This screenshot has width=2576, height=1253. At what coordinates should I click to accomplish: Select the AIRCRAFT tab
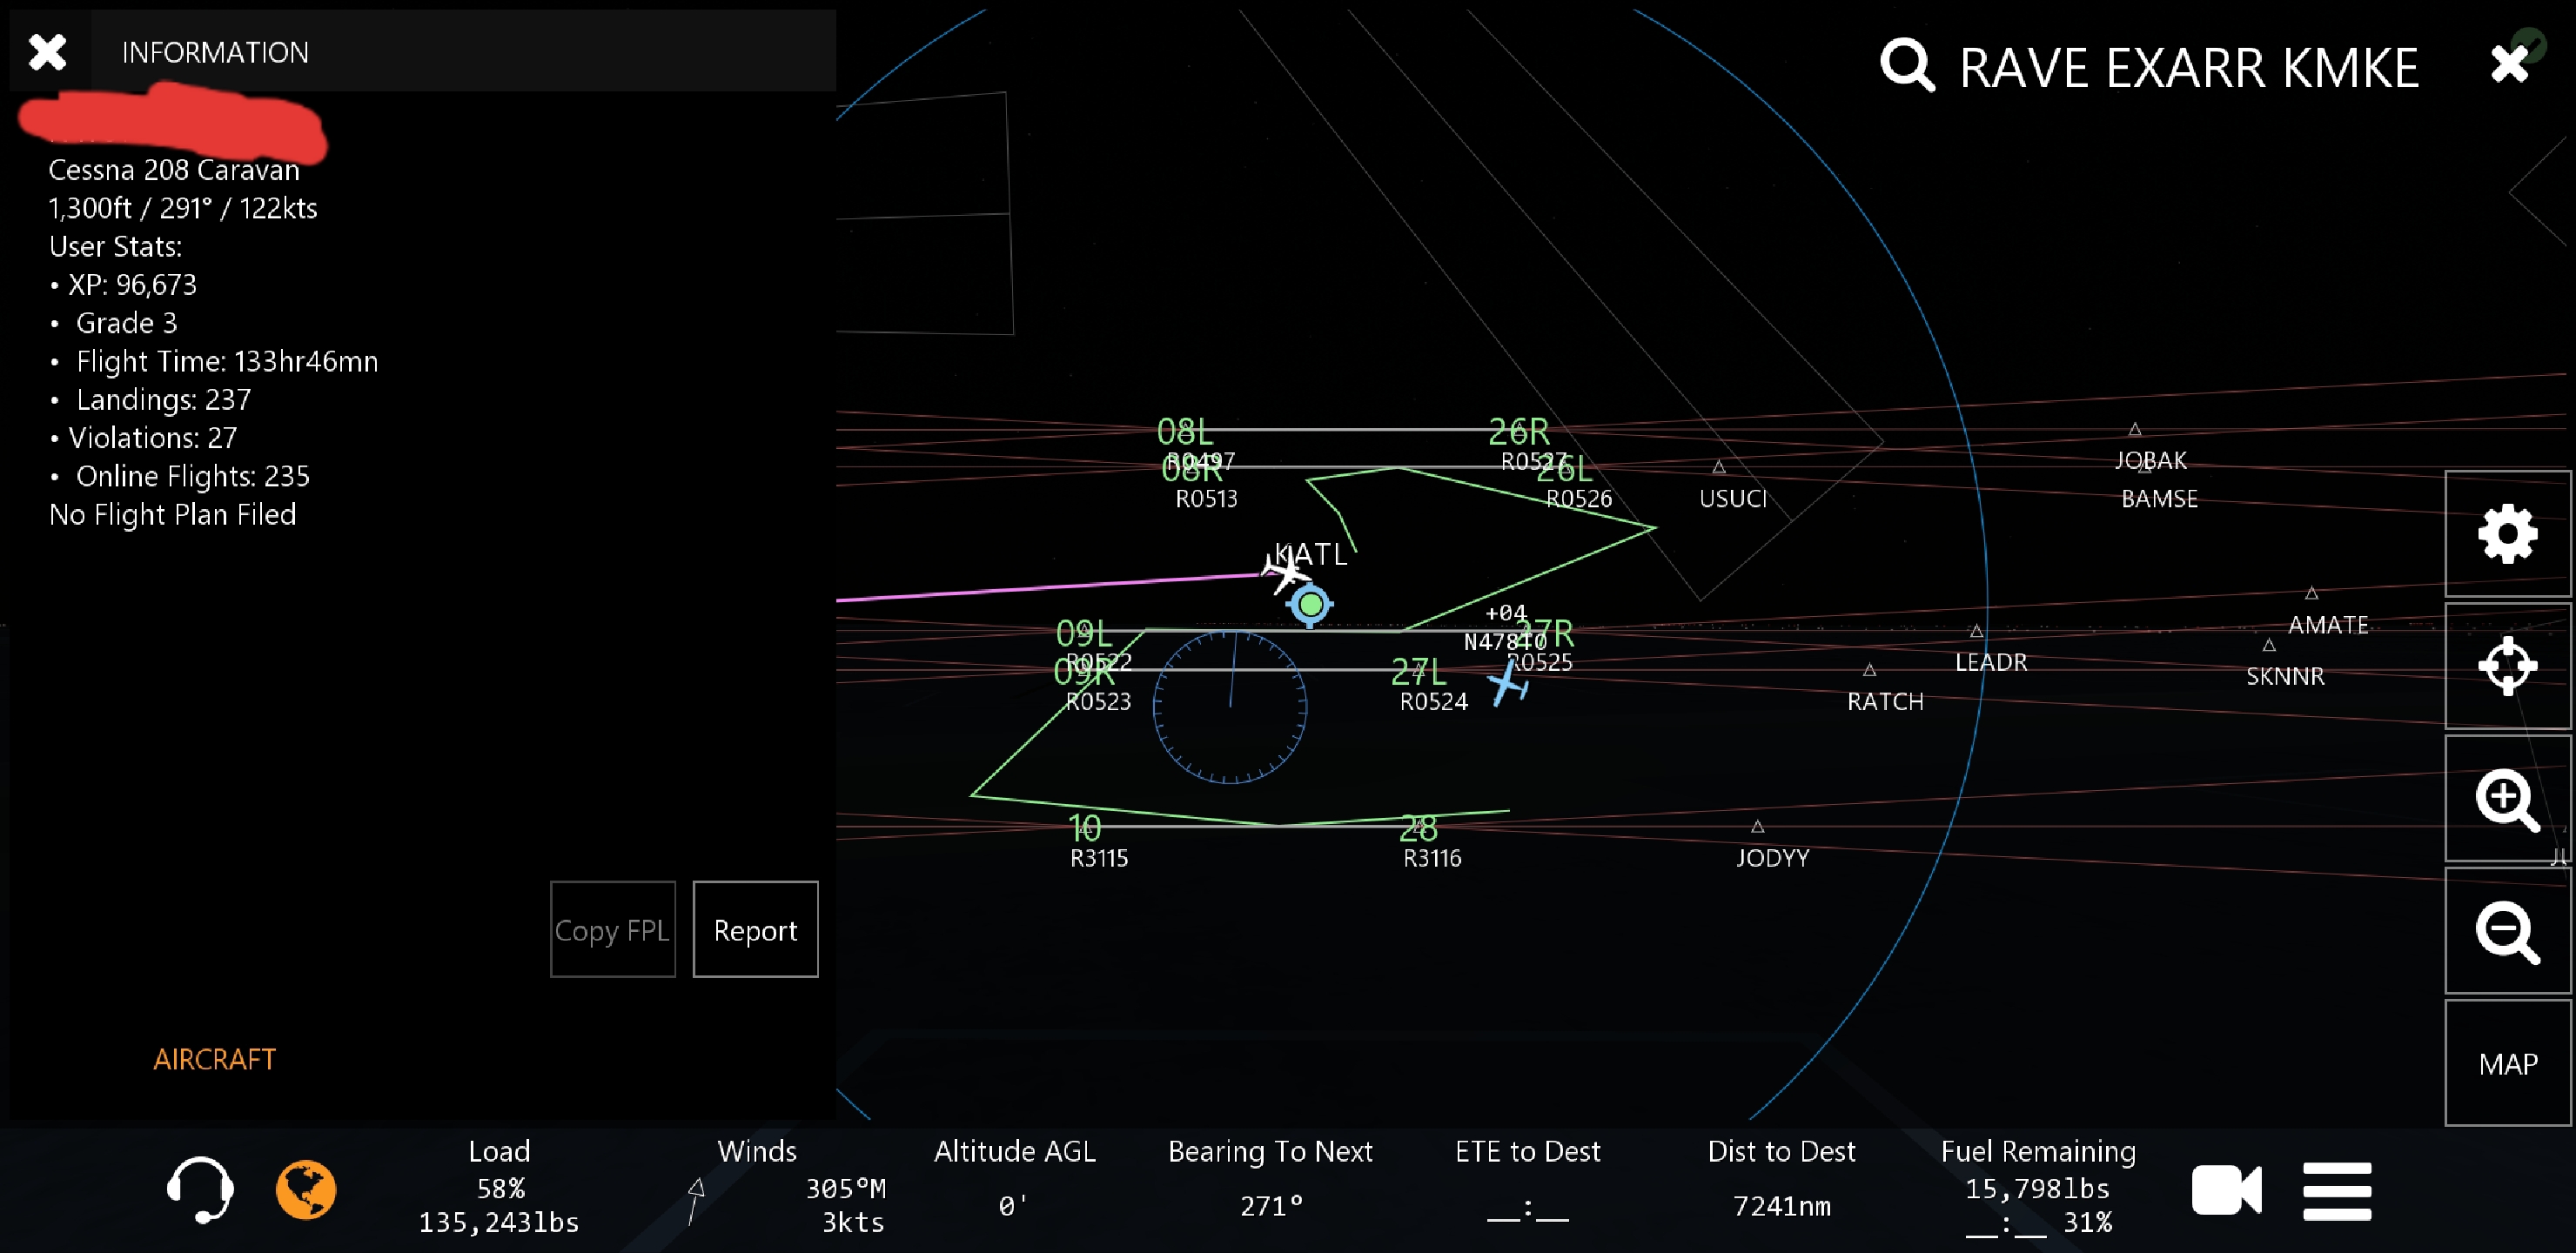[x=214, y=1059]
